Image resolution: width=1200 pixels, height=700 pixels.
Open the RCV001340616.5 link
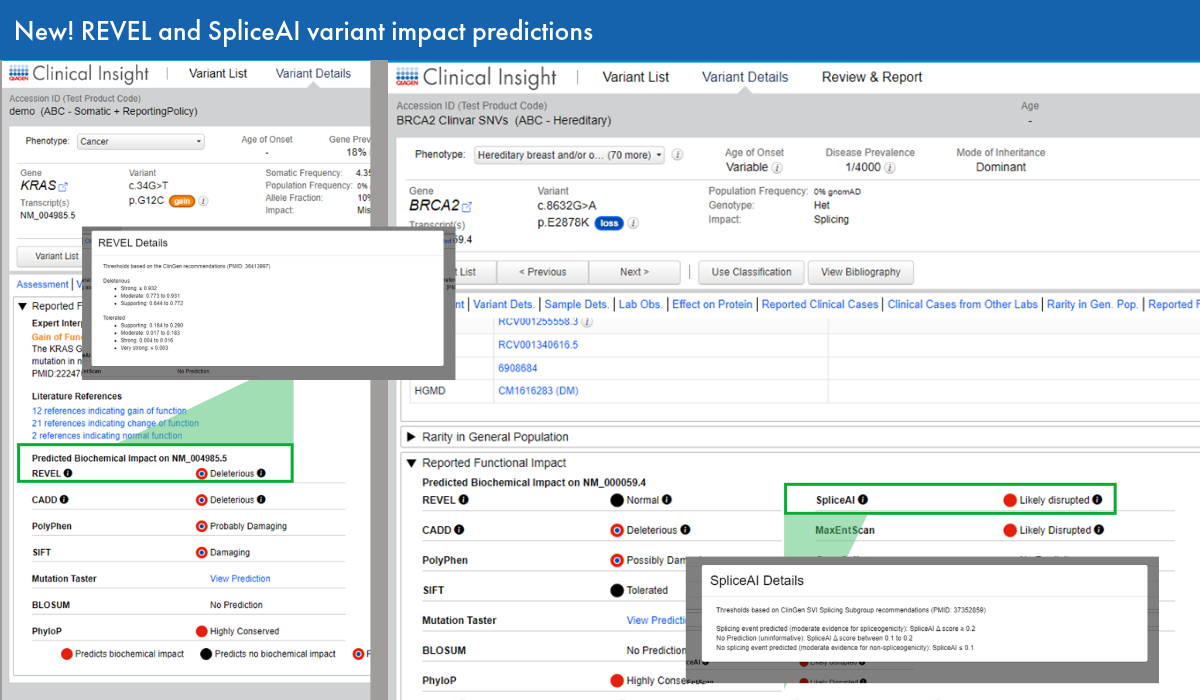pos(537,345)
